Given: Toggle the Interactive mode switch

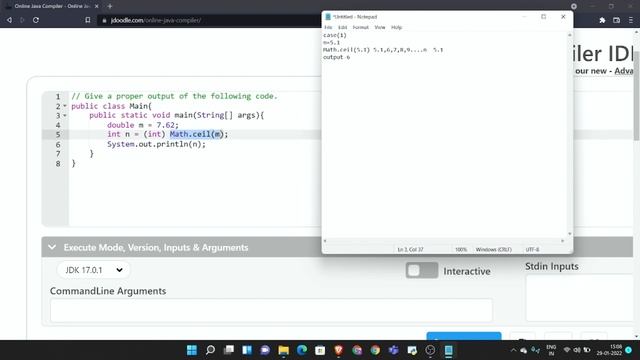Looking at the screenshot, I should (x=422, y=270).
